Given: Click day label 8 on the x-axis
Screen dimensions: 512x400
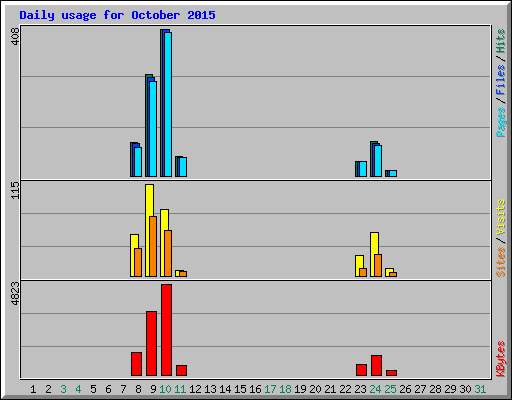Looking at the screenshot, I should (138, 389).
